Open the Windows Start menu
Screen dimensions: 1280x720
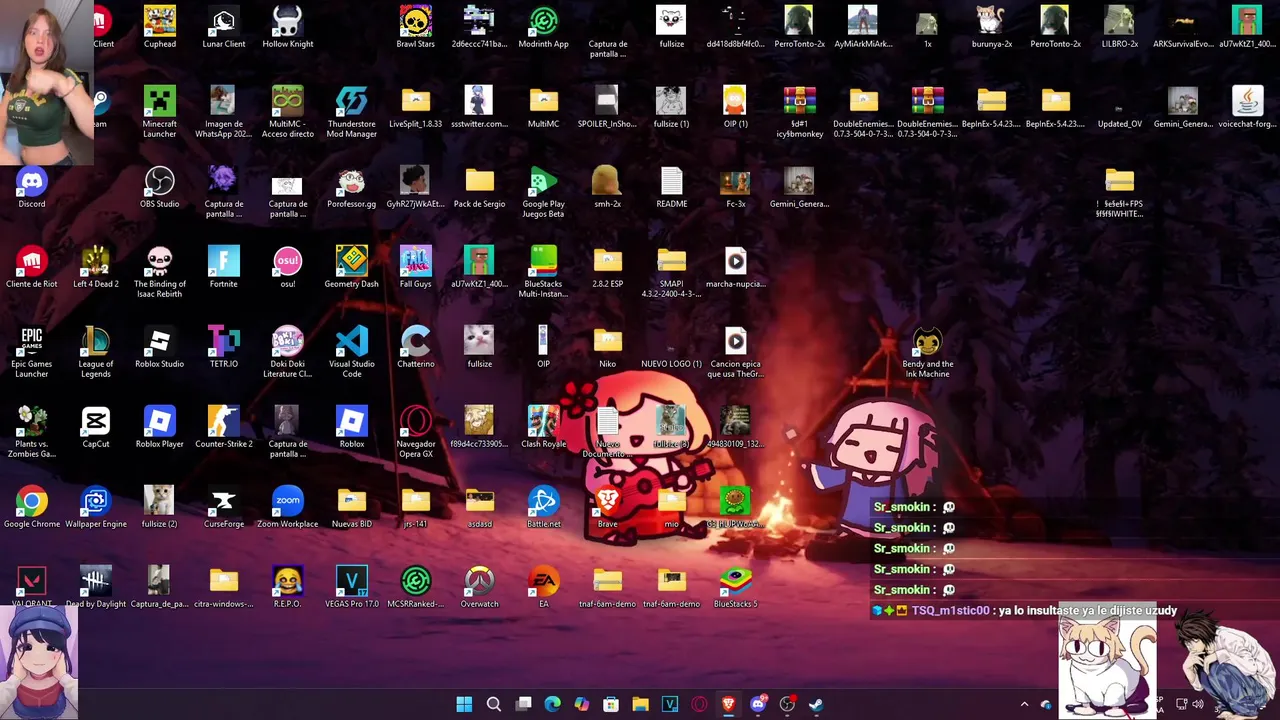tap(464, 704)
